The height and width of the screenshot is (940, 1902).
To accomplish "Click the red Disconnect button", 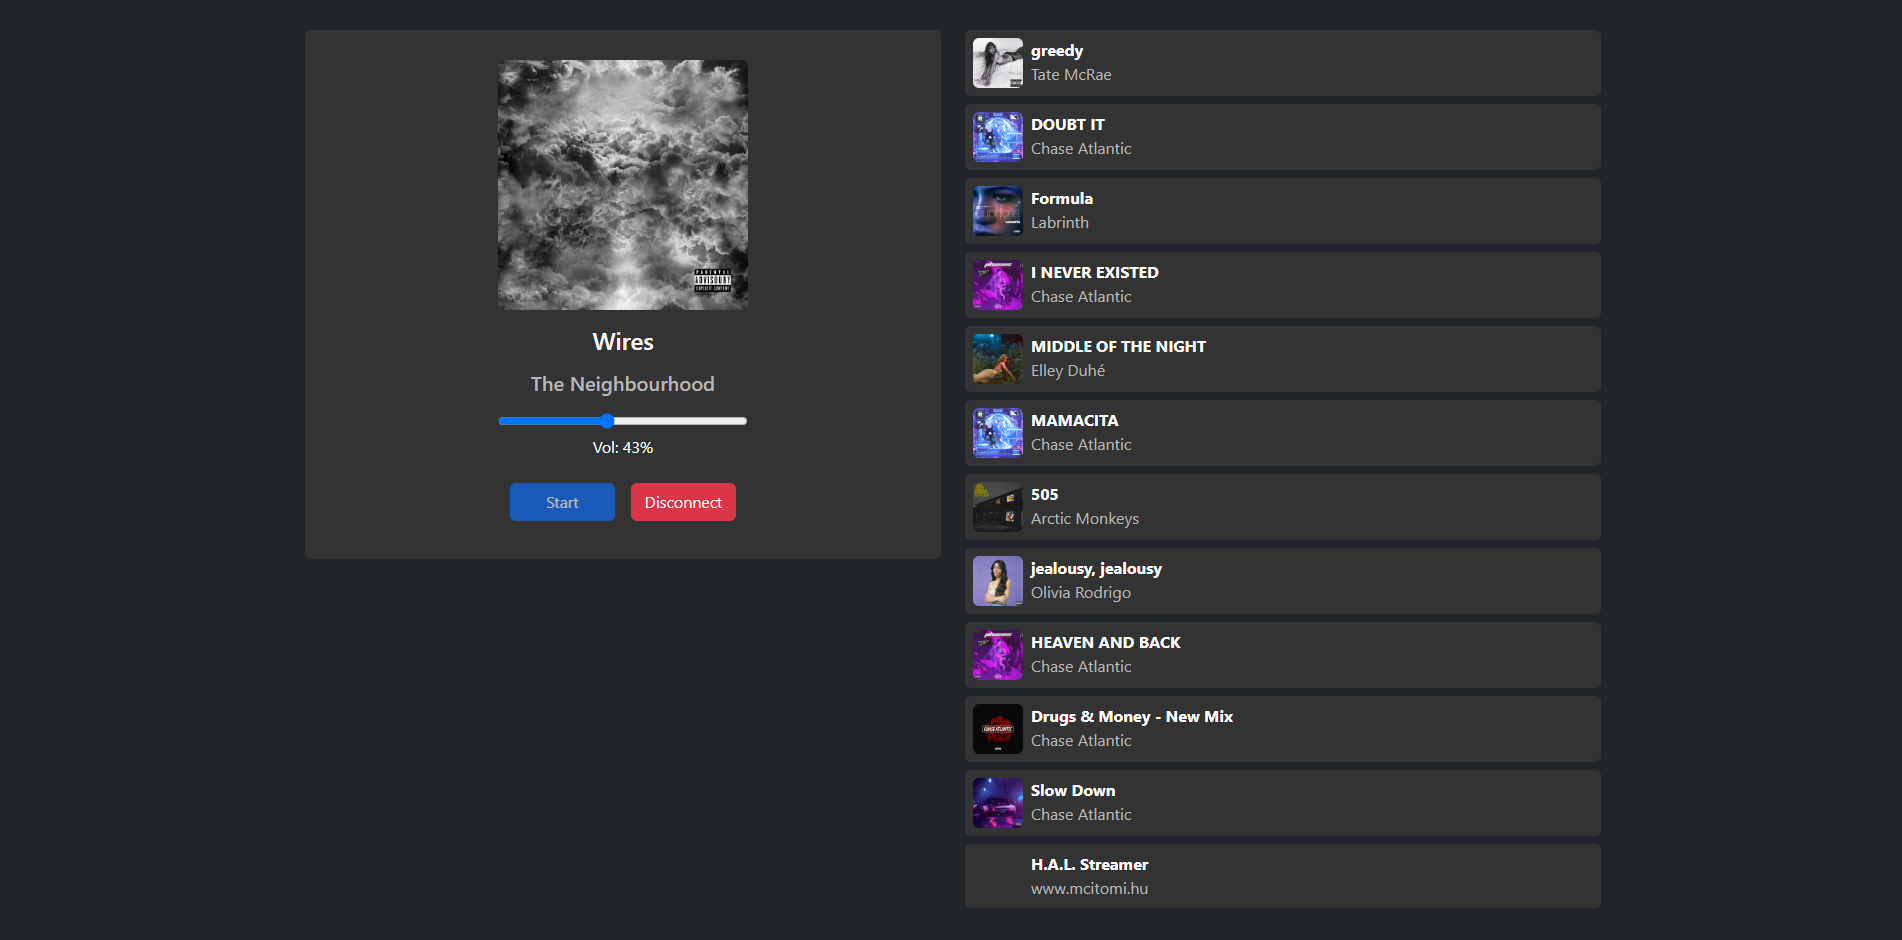I will pos(683,502).
